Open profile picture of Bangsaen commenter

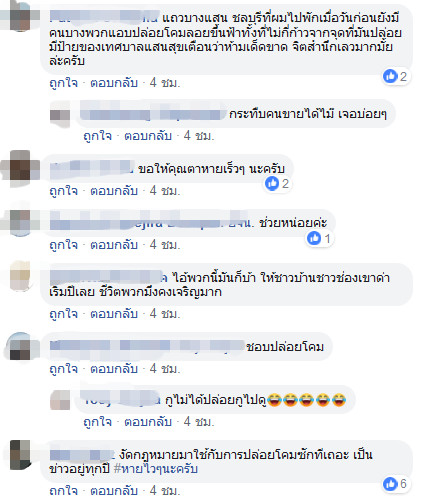click(x=20, y=16)
